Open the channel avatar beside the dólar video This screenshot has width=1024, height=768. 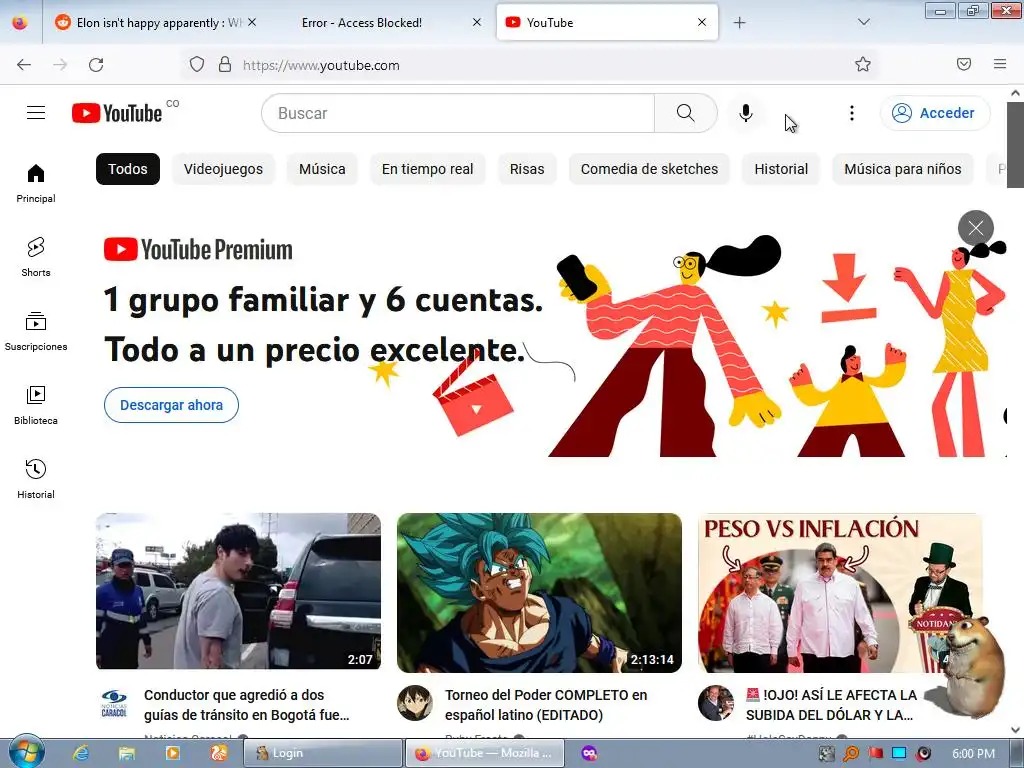click(716, 703)
